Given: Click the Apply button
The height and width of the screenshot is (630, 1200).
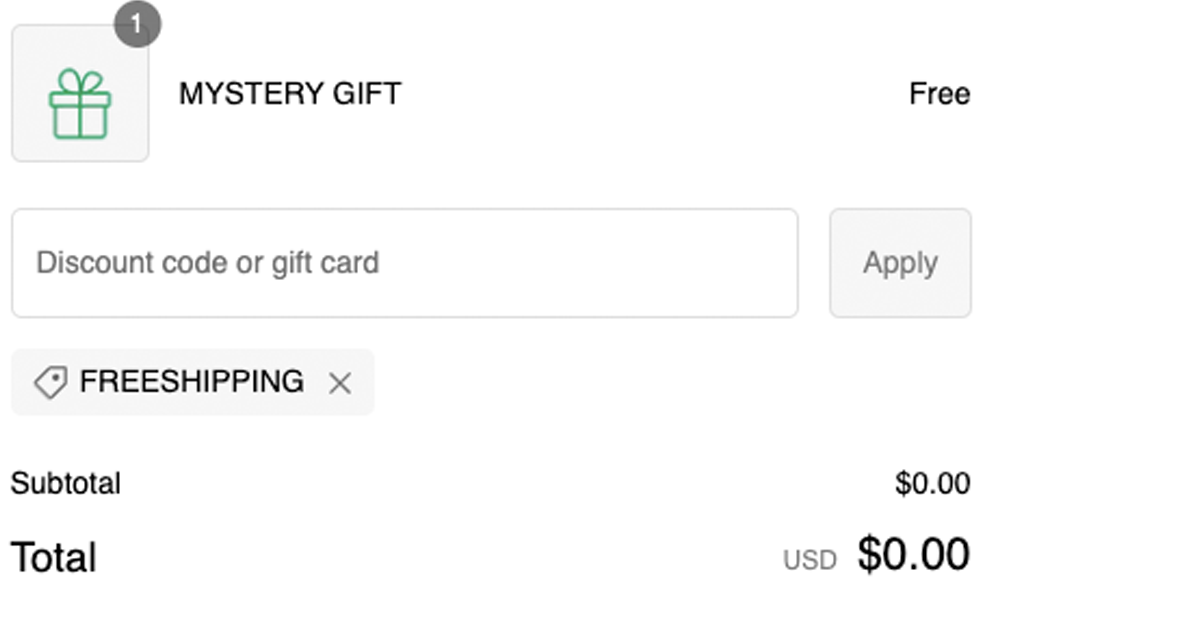Looking at the screenshot, I should [899, 263].
